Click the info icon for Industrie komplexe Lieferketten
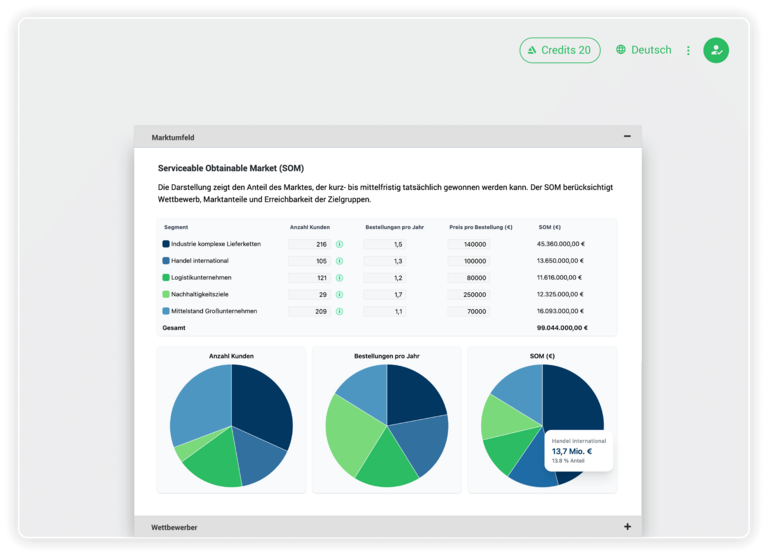Image resolution: width=768 pixels, height=557 pixels. click(x=339, y=244)
